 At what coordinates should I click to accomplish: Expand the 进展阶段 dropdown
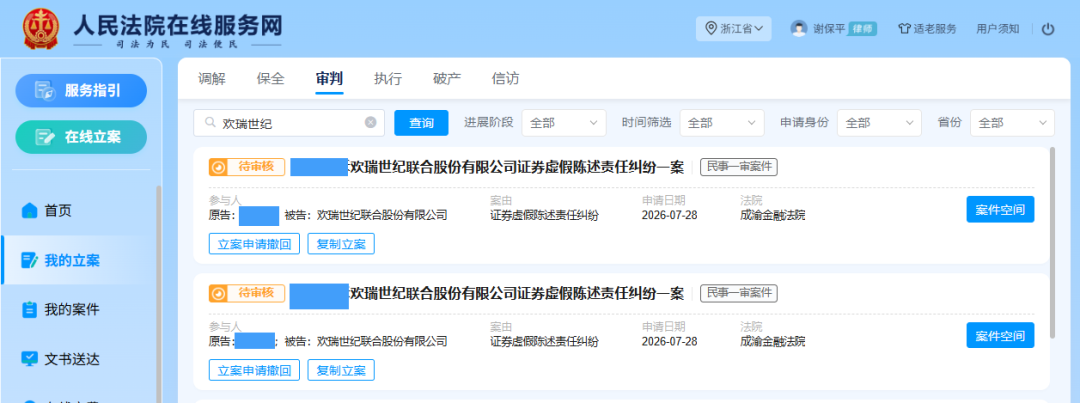pos(564,123)
